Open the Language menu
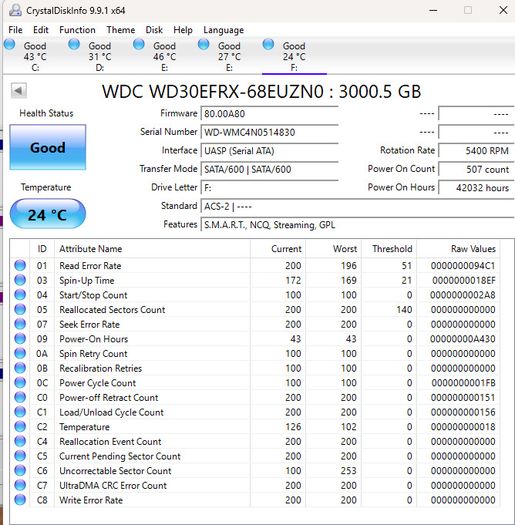The image size is (515, 525). (x=223, y=30)
